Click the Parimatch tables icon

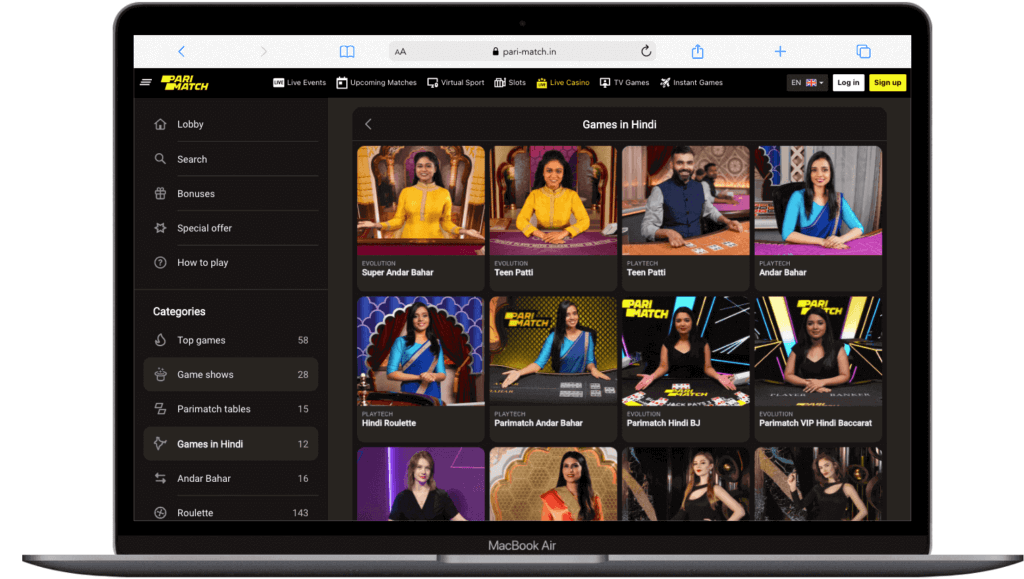coord(160,409)
